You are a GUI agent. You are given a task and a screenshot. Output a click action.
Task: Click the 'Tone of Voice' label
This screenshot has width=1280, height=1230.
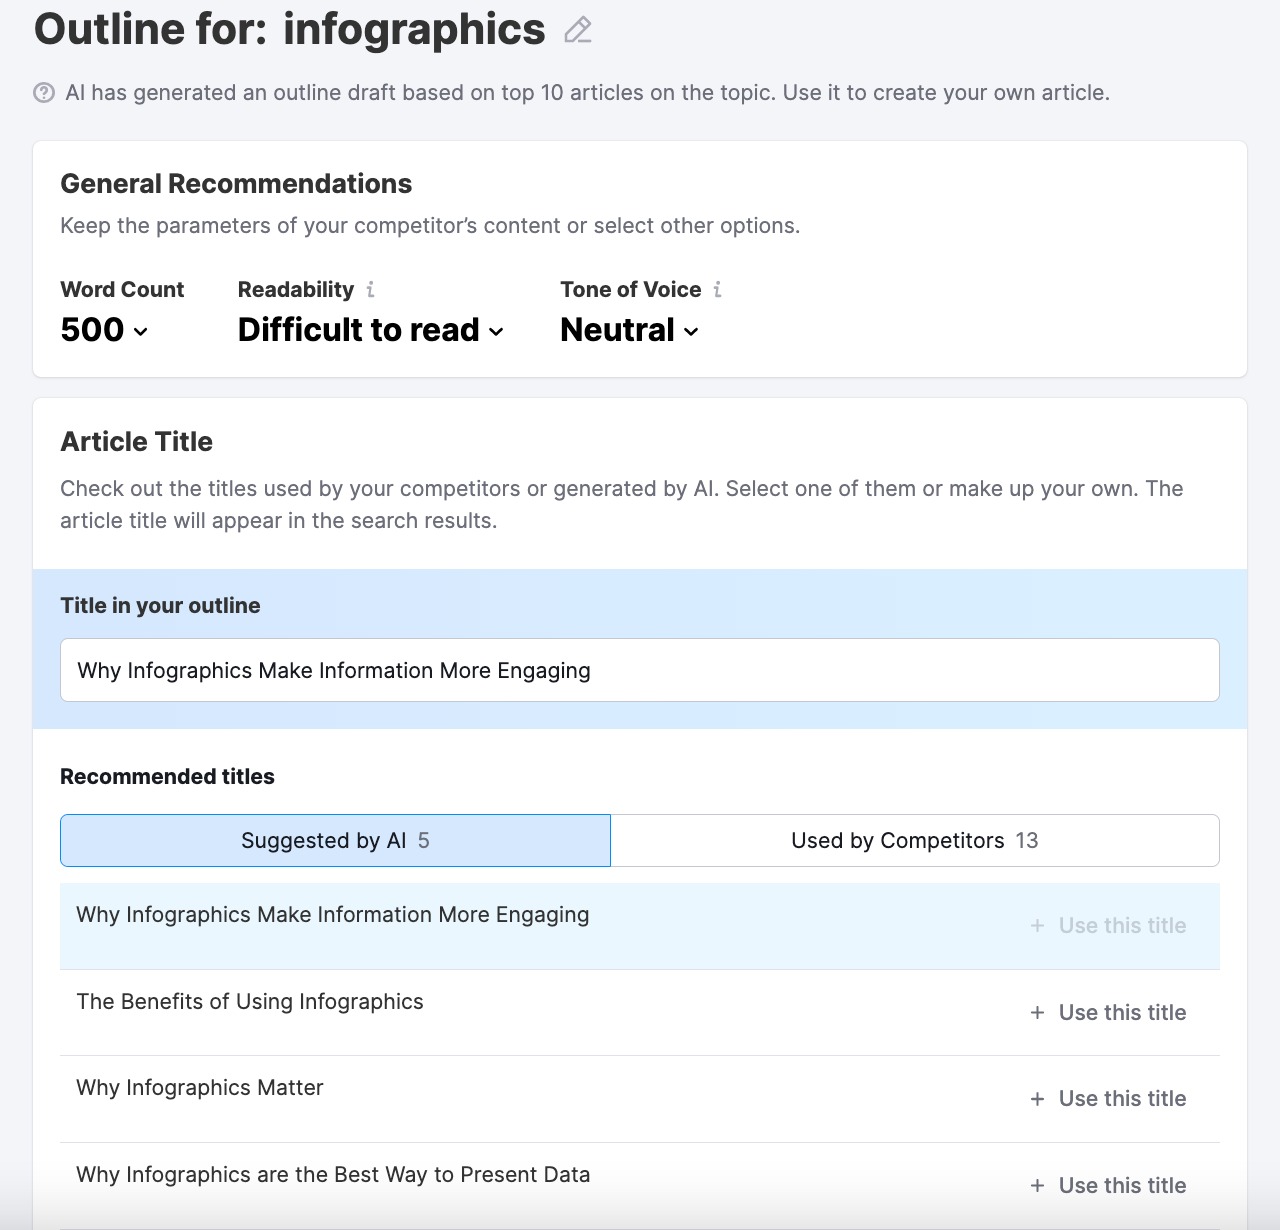coord(631,290)
